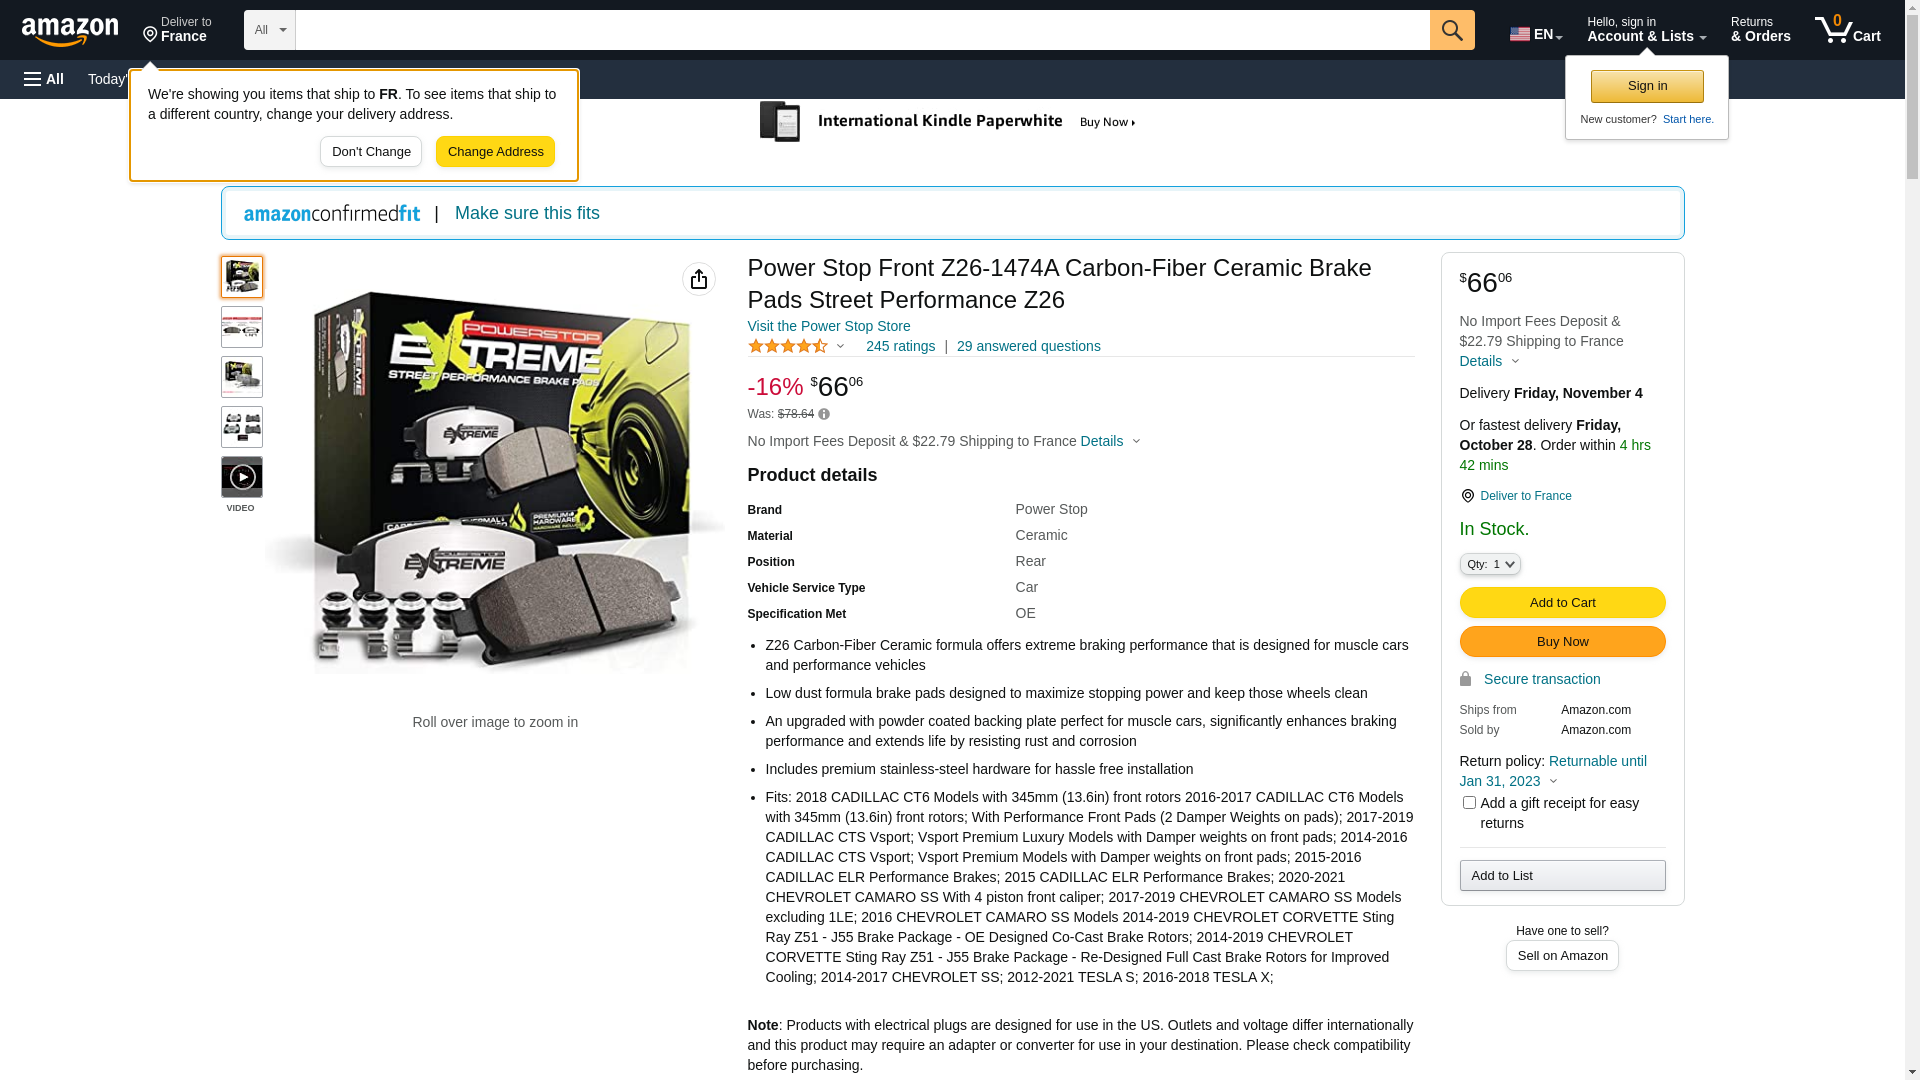Click into the search input field
This screenshot has width=1920, height=1080.
pos(862,30)
